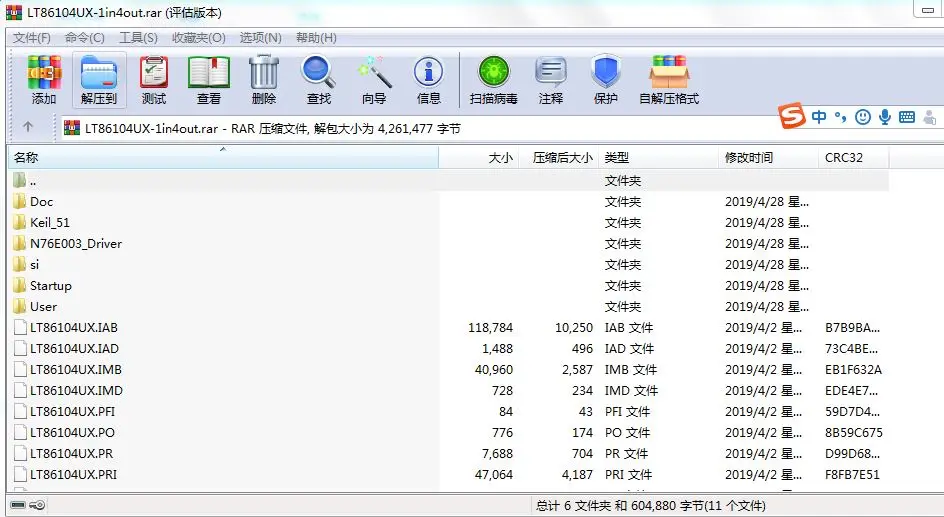This screenshot has width=944, height=517.
Task: Click the WinRAR title bar app icon
Action: 14,12
